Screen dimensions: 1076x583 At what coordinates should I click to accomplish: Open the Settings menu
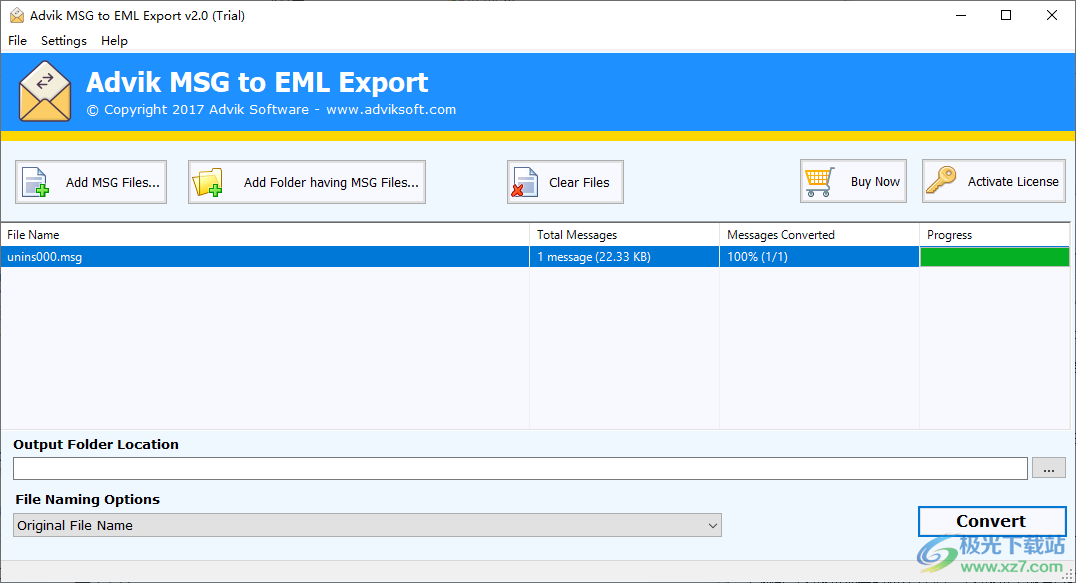(63, 40)
